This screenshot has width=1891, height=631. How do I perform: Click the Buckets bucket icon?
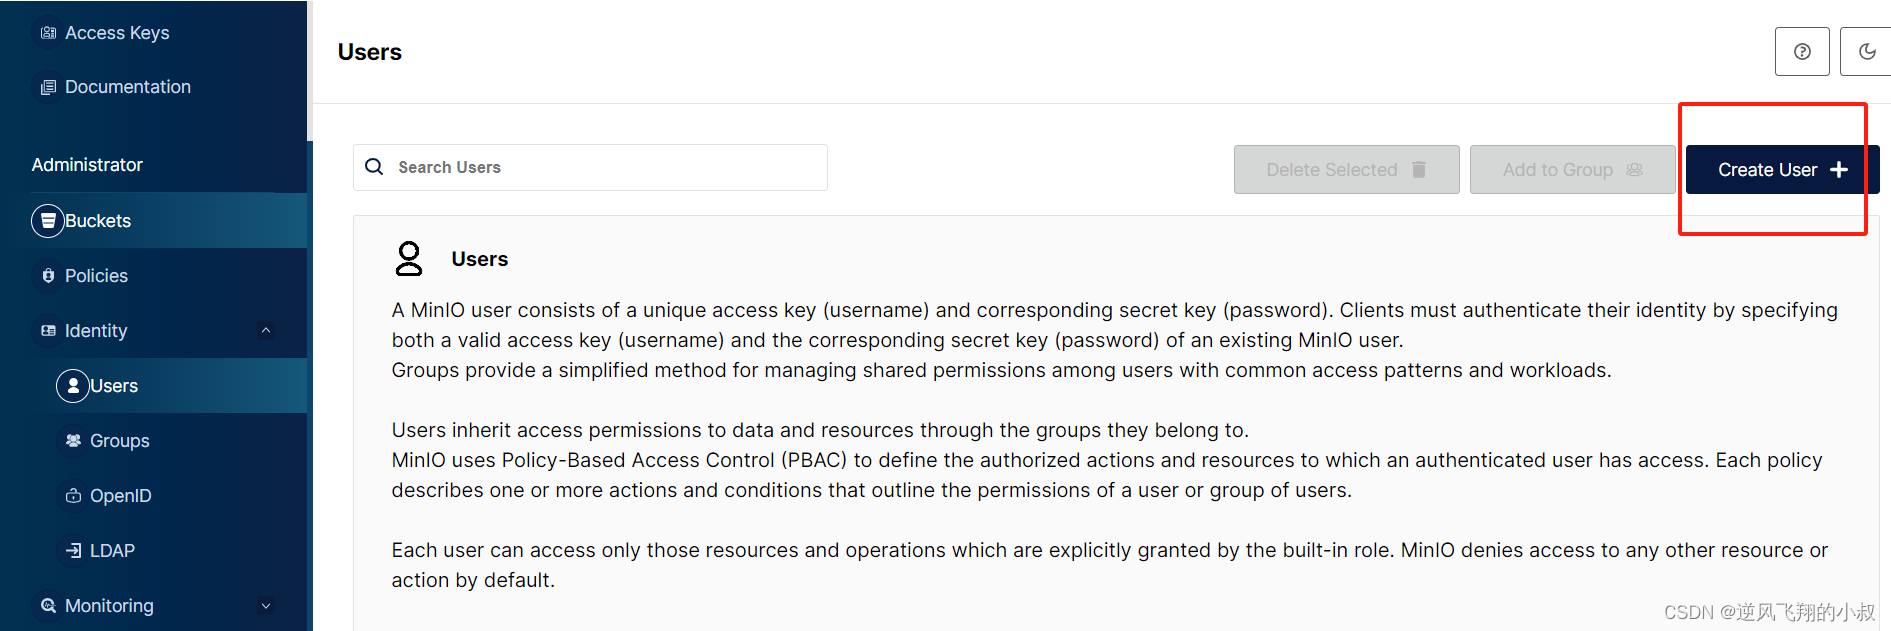coord(48,221)
